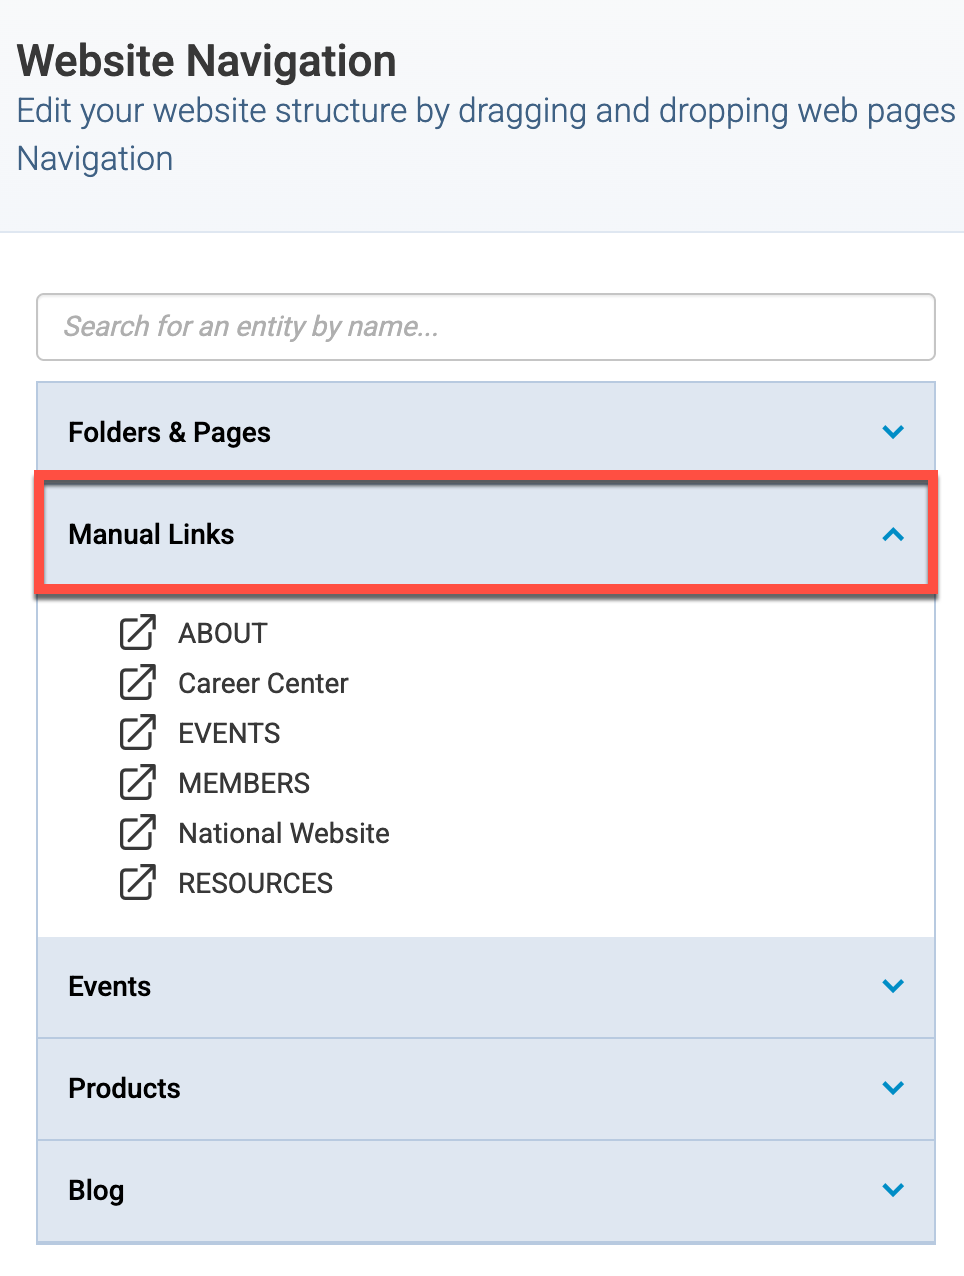This screenshot has width=964, height=1276.
Task: Click the external link icon beside EVENTS
Action: tap(138, 733)
